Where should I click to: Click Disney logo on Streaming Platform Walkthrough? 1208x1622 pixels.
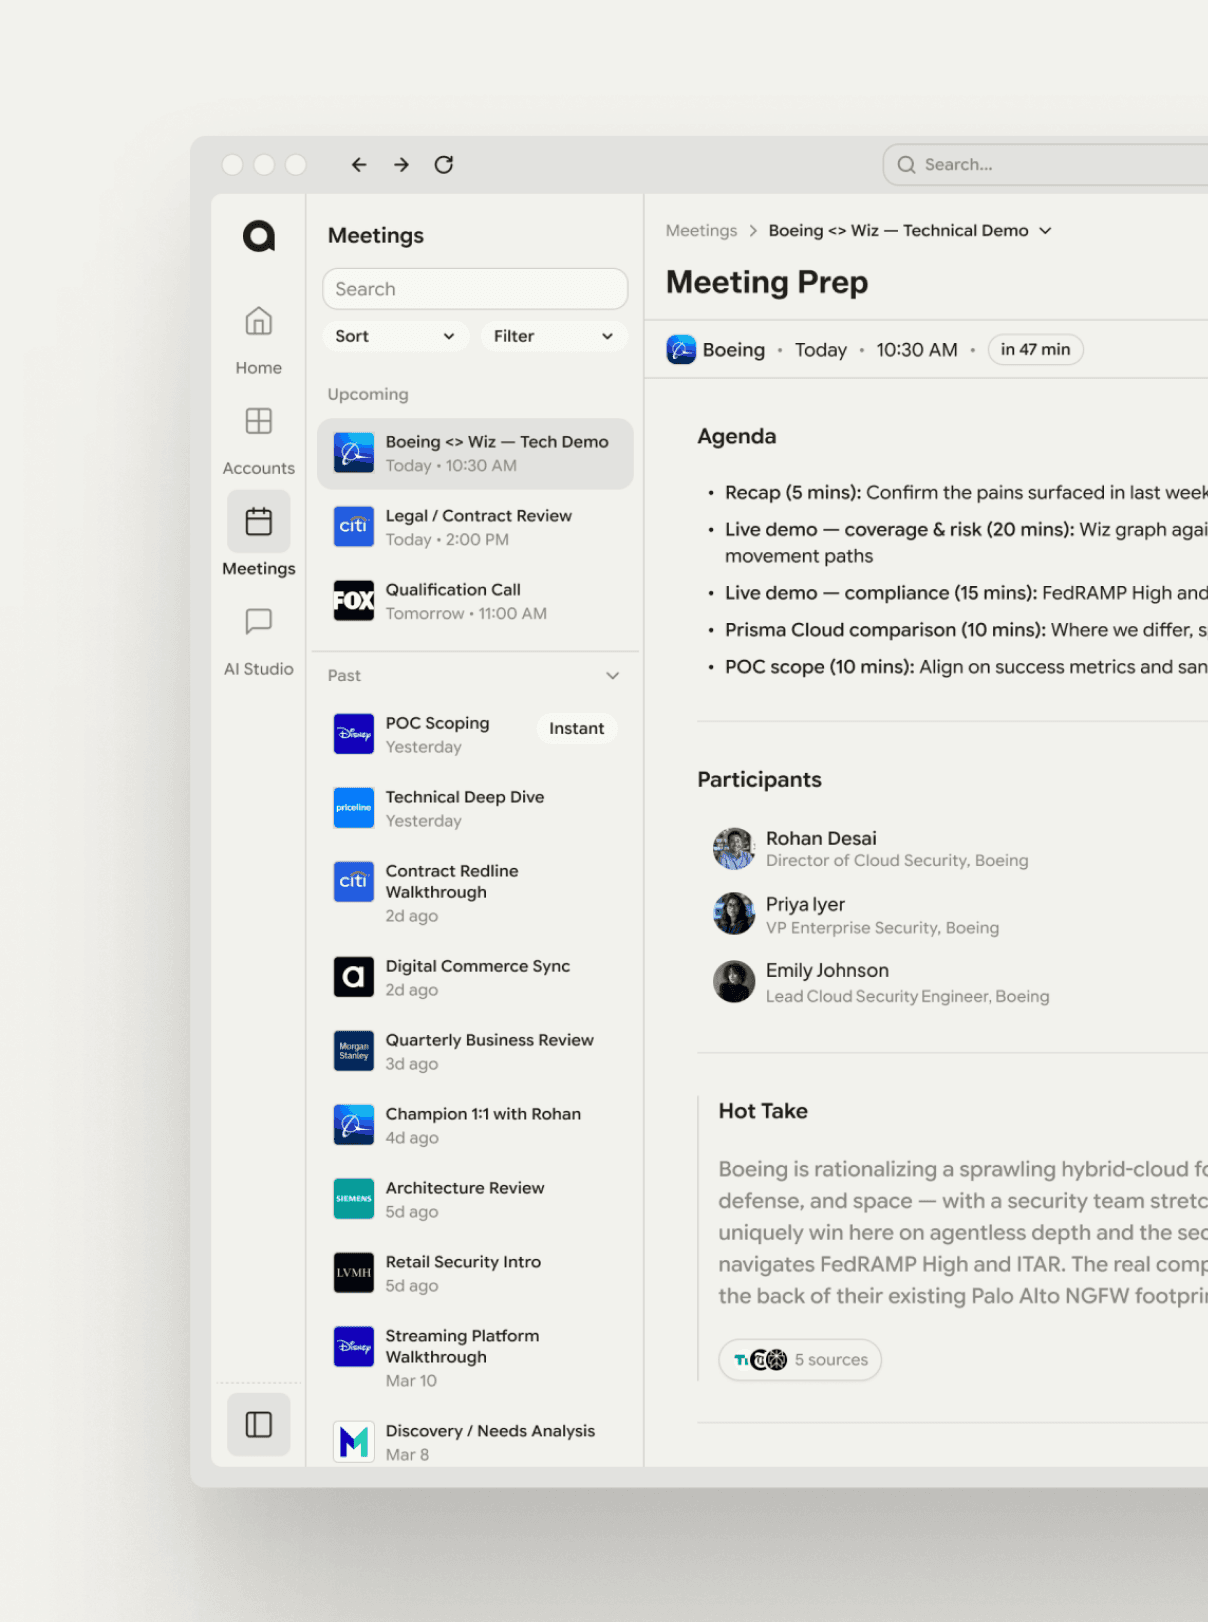pos(354,1347)
